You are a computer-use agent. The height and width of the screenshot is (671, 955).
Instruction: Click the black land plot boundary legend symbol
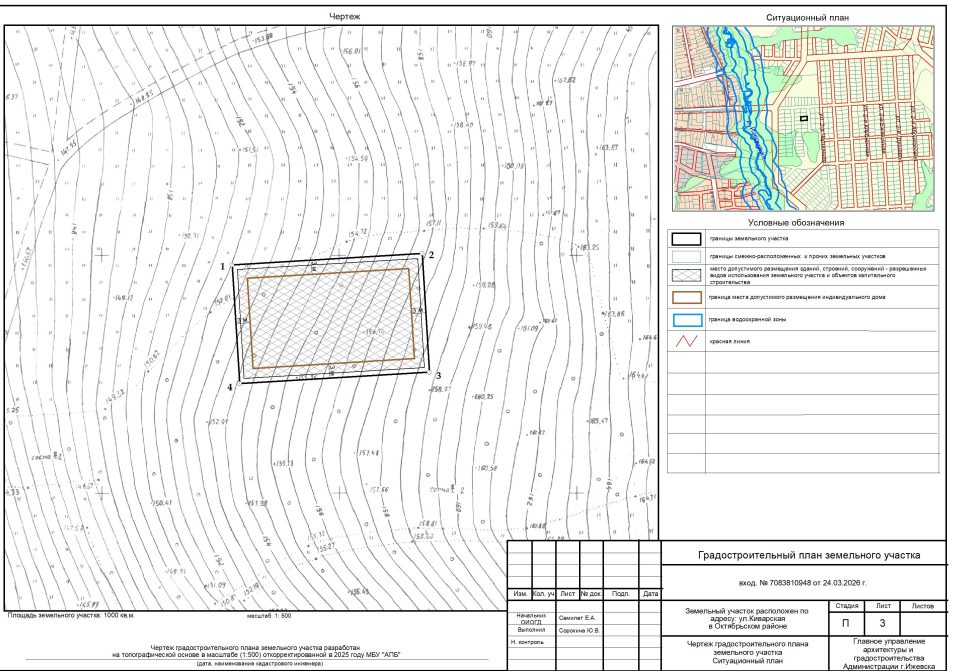coord(686,239)
